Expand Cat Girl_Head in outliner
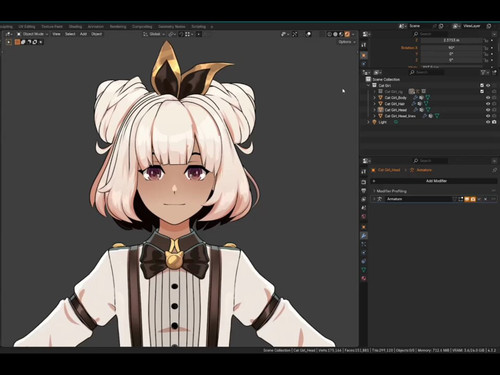The image size is (500, 375). (375, 110)
